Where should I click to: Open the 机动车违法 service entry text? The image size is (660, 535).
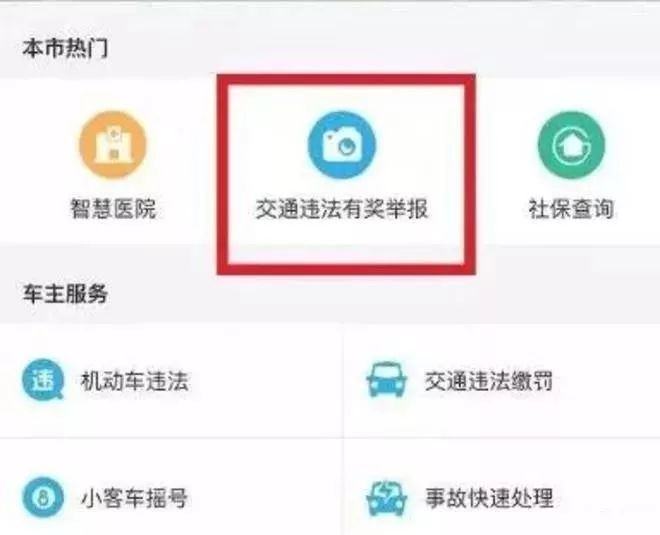(x=134, y=381)
